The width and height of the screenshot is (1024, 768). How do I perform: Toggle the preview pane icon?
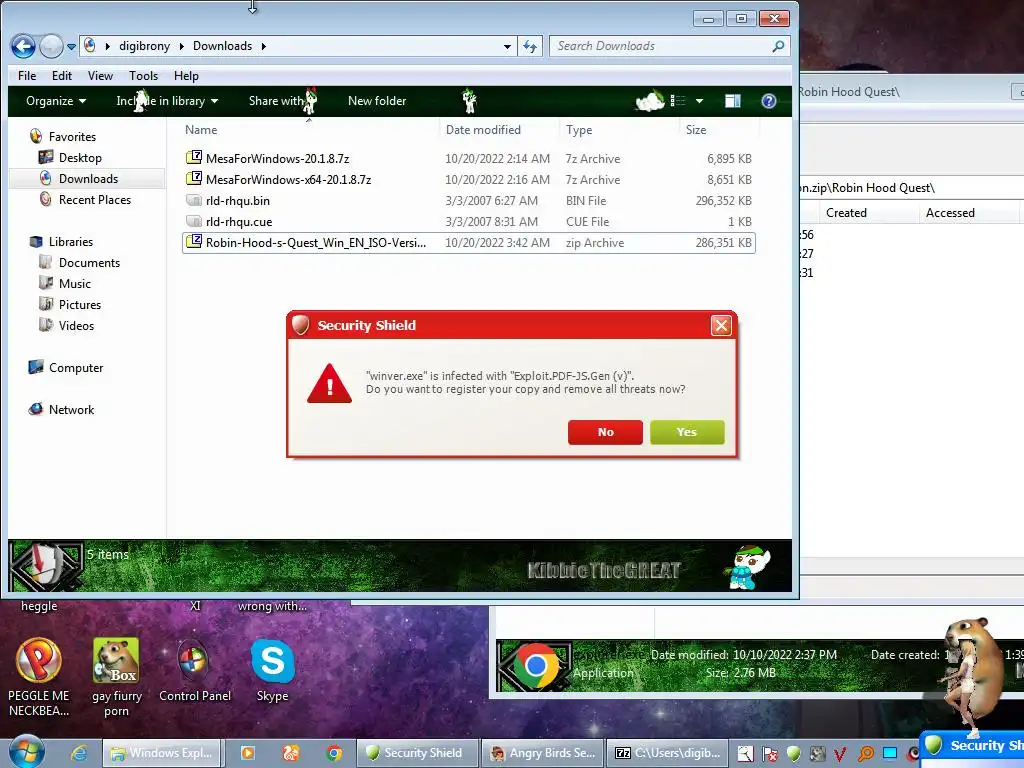click(x=733, y=101)
